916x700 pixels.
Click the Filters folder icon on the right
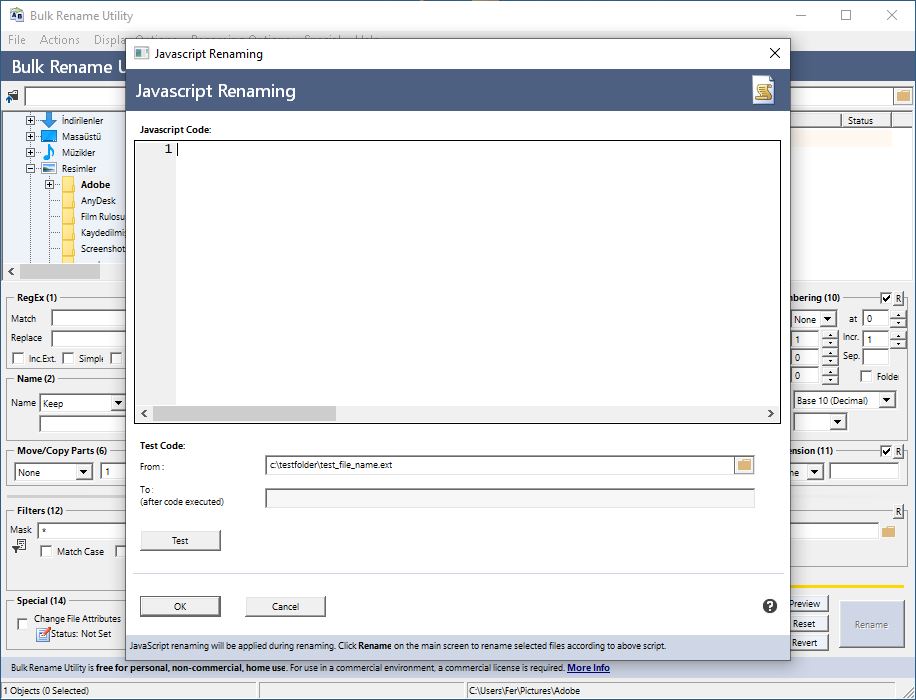(889, 531)
